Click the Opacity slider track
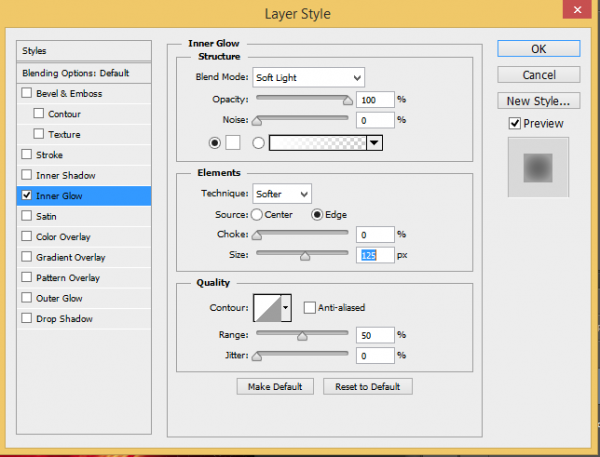Viewport: 600px width, 457px height. [302, 99]
